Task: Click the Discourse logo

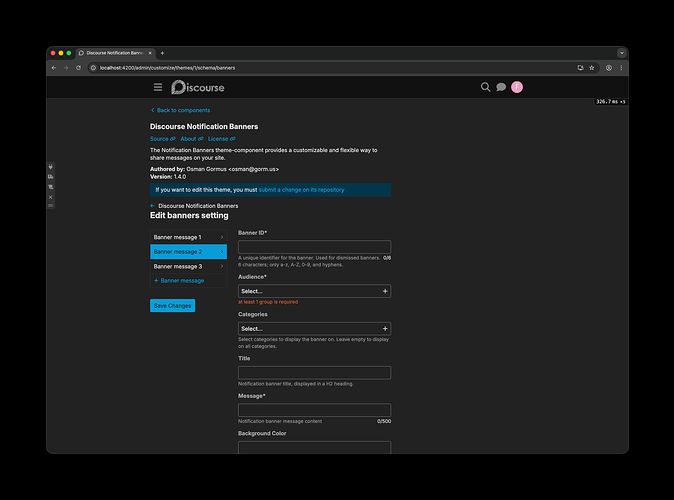Action: tap(198, 87)
